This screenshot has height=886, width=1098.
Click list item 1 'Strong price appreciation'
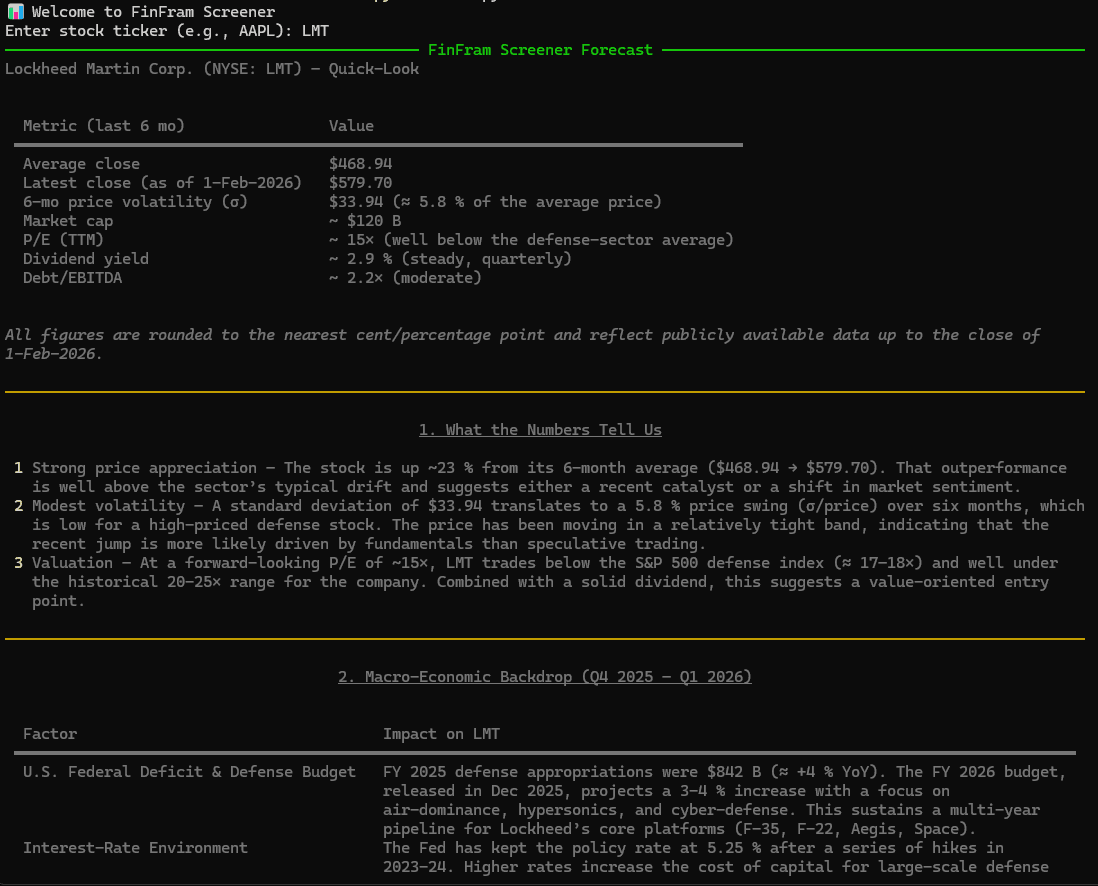pyautogui.click(x=550, y=477)
